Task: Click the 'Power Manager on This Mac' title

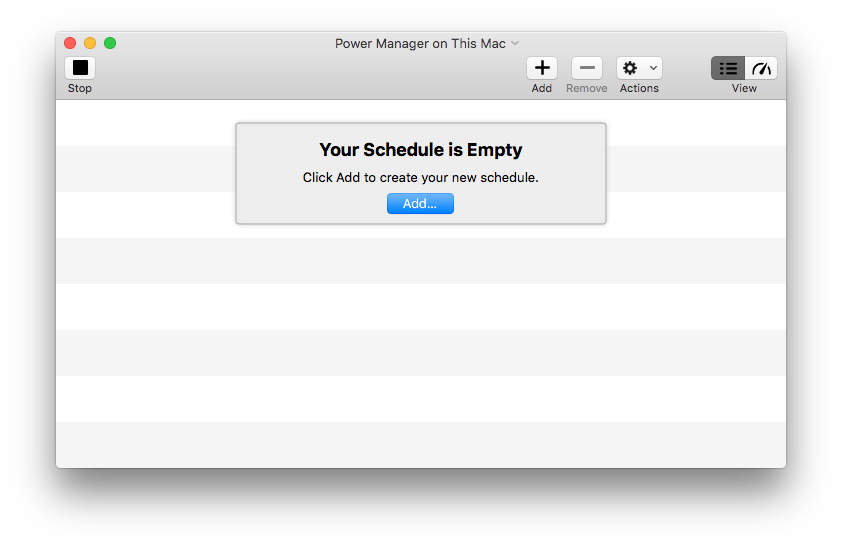Action: coord(420,43)
